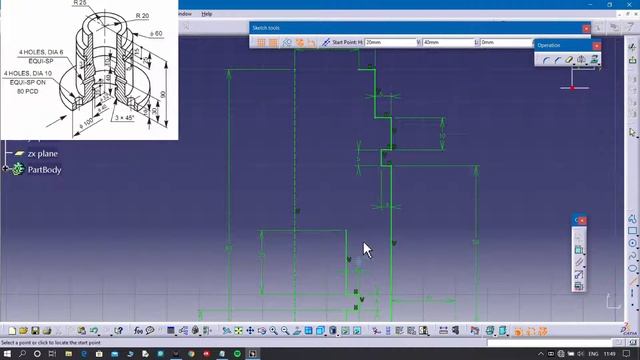This screenshot has height=360, width=640.
Task: Click the Constraint icon in floating toolbar
Action: pos(579,250)
